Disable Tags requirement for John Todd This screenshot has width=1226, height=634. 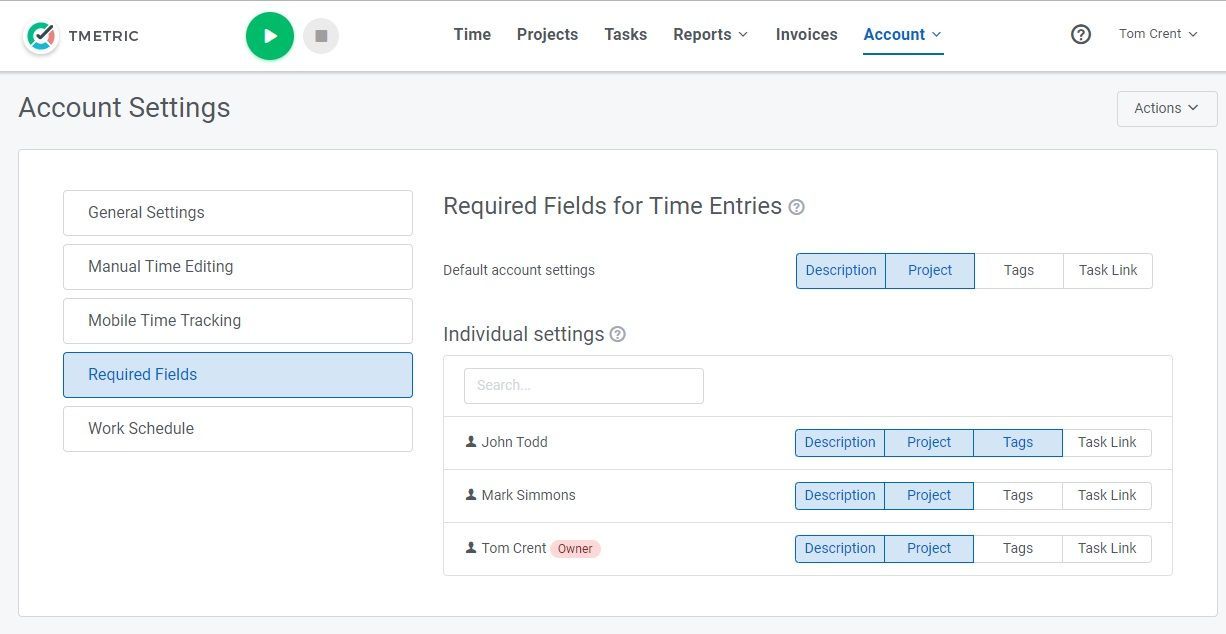click(1018, 443)
